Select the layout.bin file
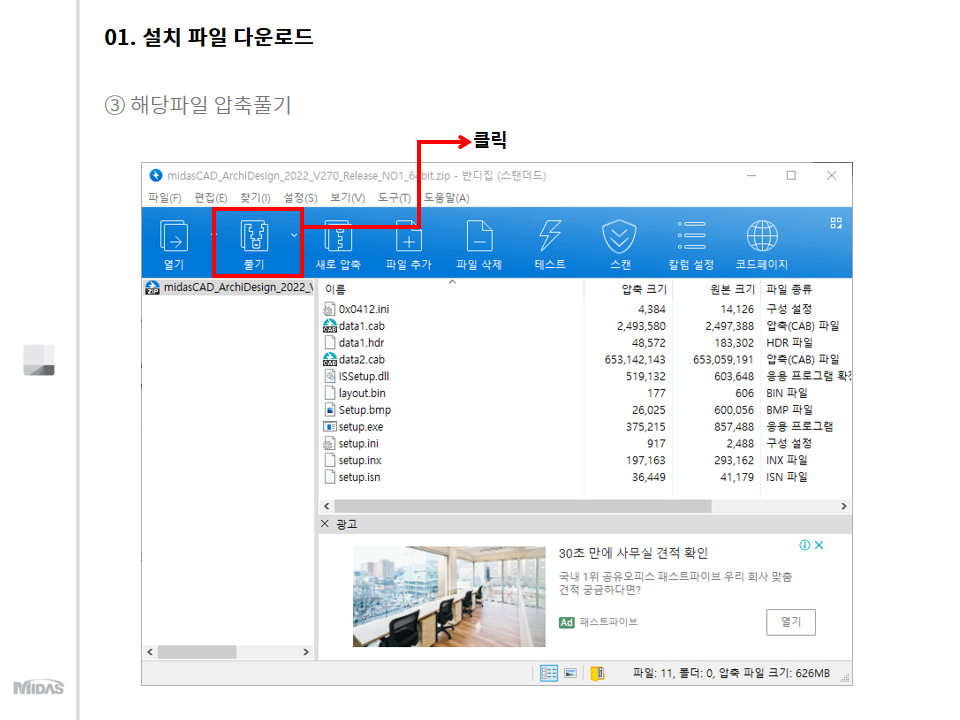960x720 pixels. click(x=362, y=393)
